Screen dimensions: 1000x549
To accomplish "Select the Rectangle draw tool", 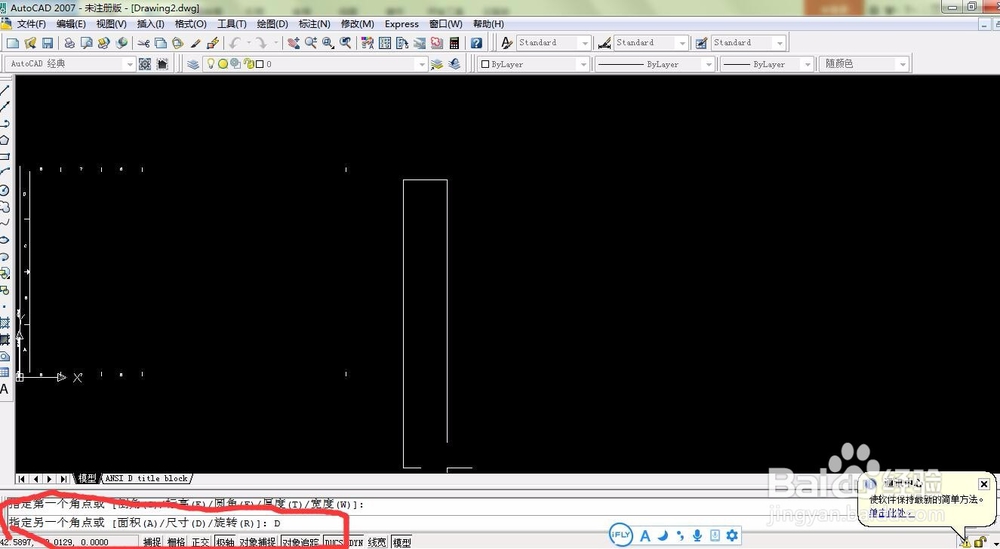I will pos(4,156).
